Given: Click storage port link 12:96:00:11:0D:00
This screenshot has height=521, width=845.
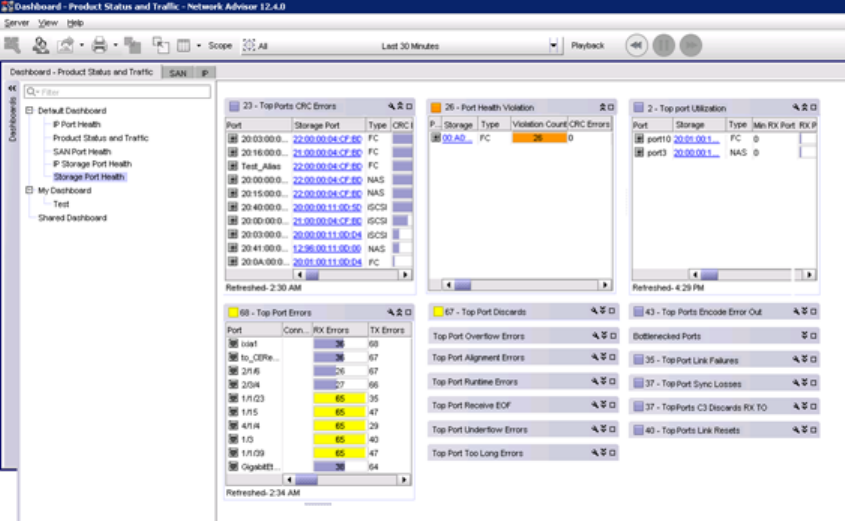Looking at the screenshot, I should tap(326, 248).
